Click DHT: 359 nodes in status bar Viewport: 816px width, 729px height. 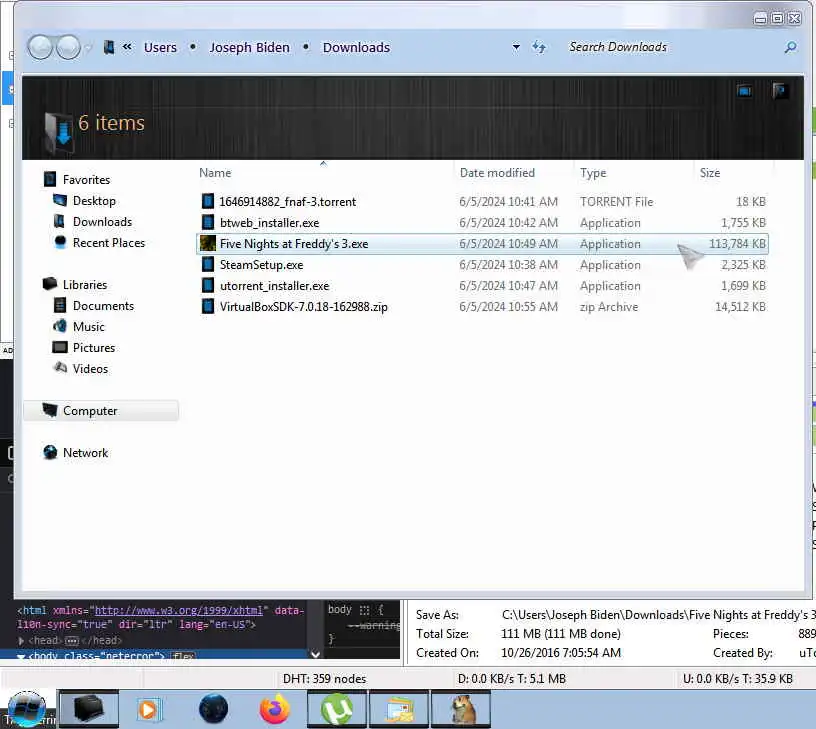coord(324,679)
